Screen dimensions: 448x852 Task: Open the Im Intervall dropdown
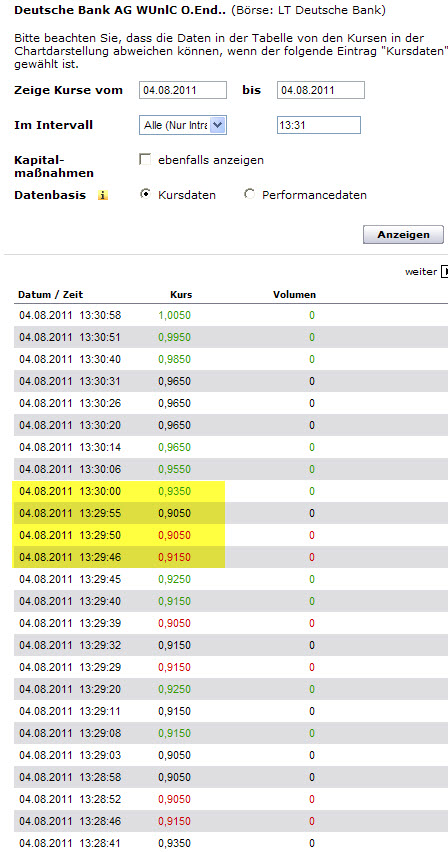183,125
